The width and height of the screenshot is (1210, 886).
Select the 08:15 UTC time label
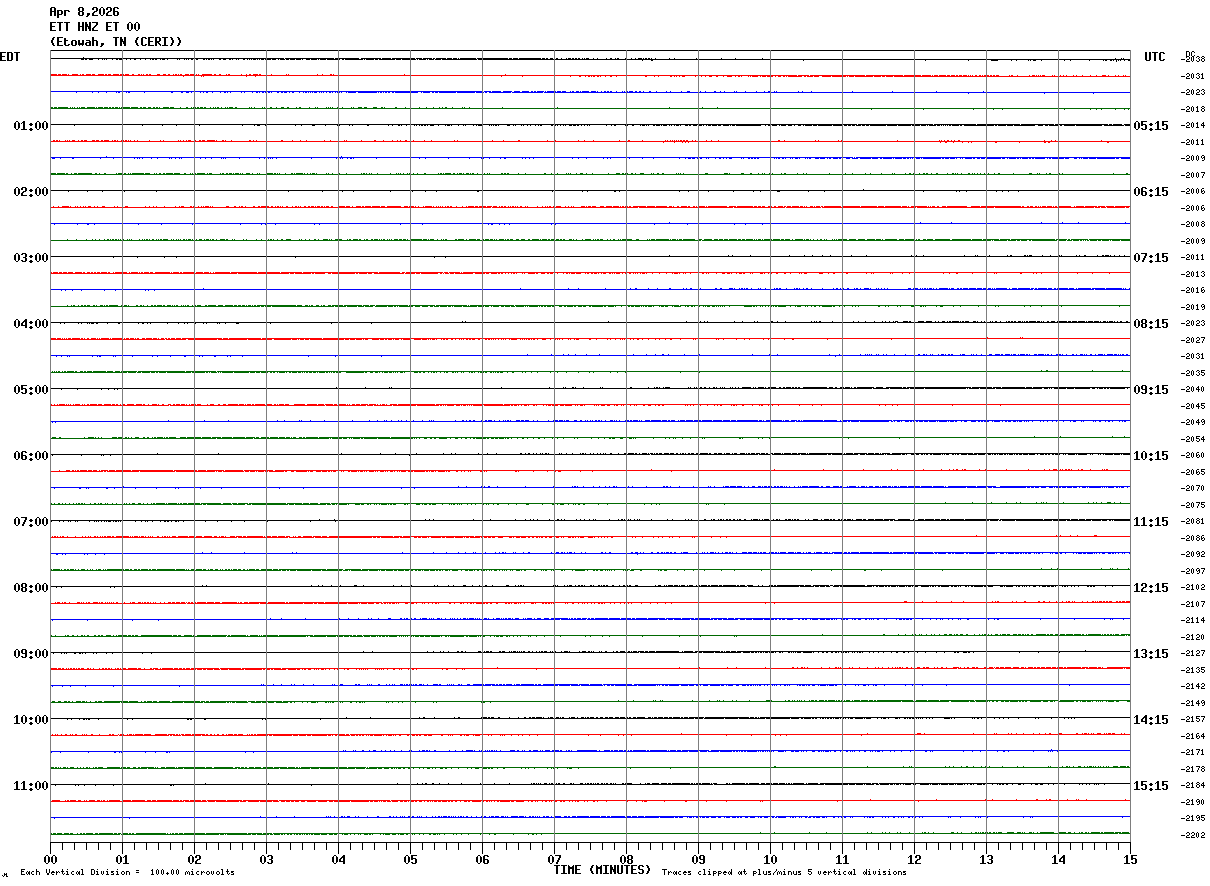1150,324
